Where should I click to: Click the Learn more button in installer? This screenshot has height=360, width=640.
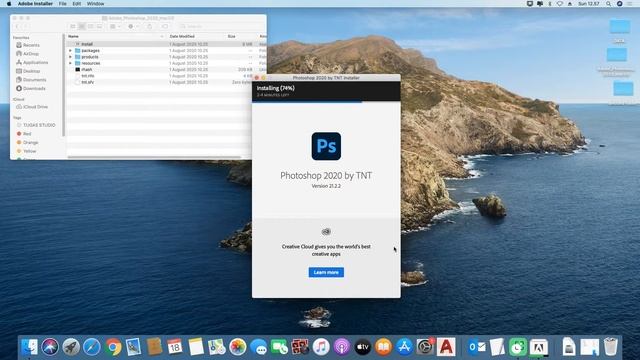pos(326,272)
